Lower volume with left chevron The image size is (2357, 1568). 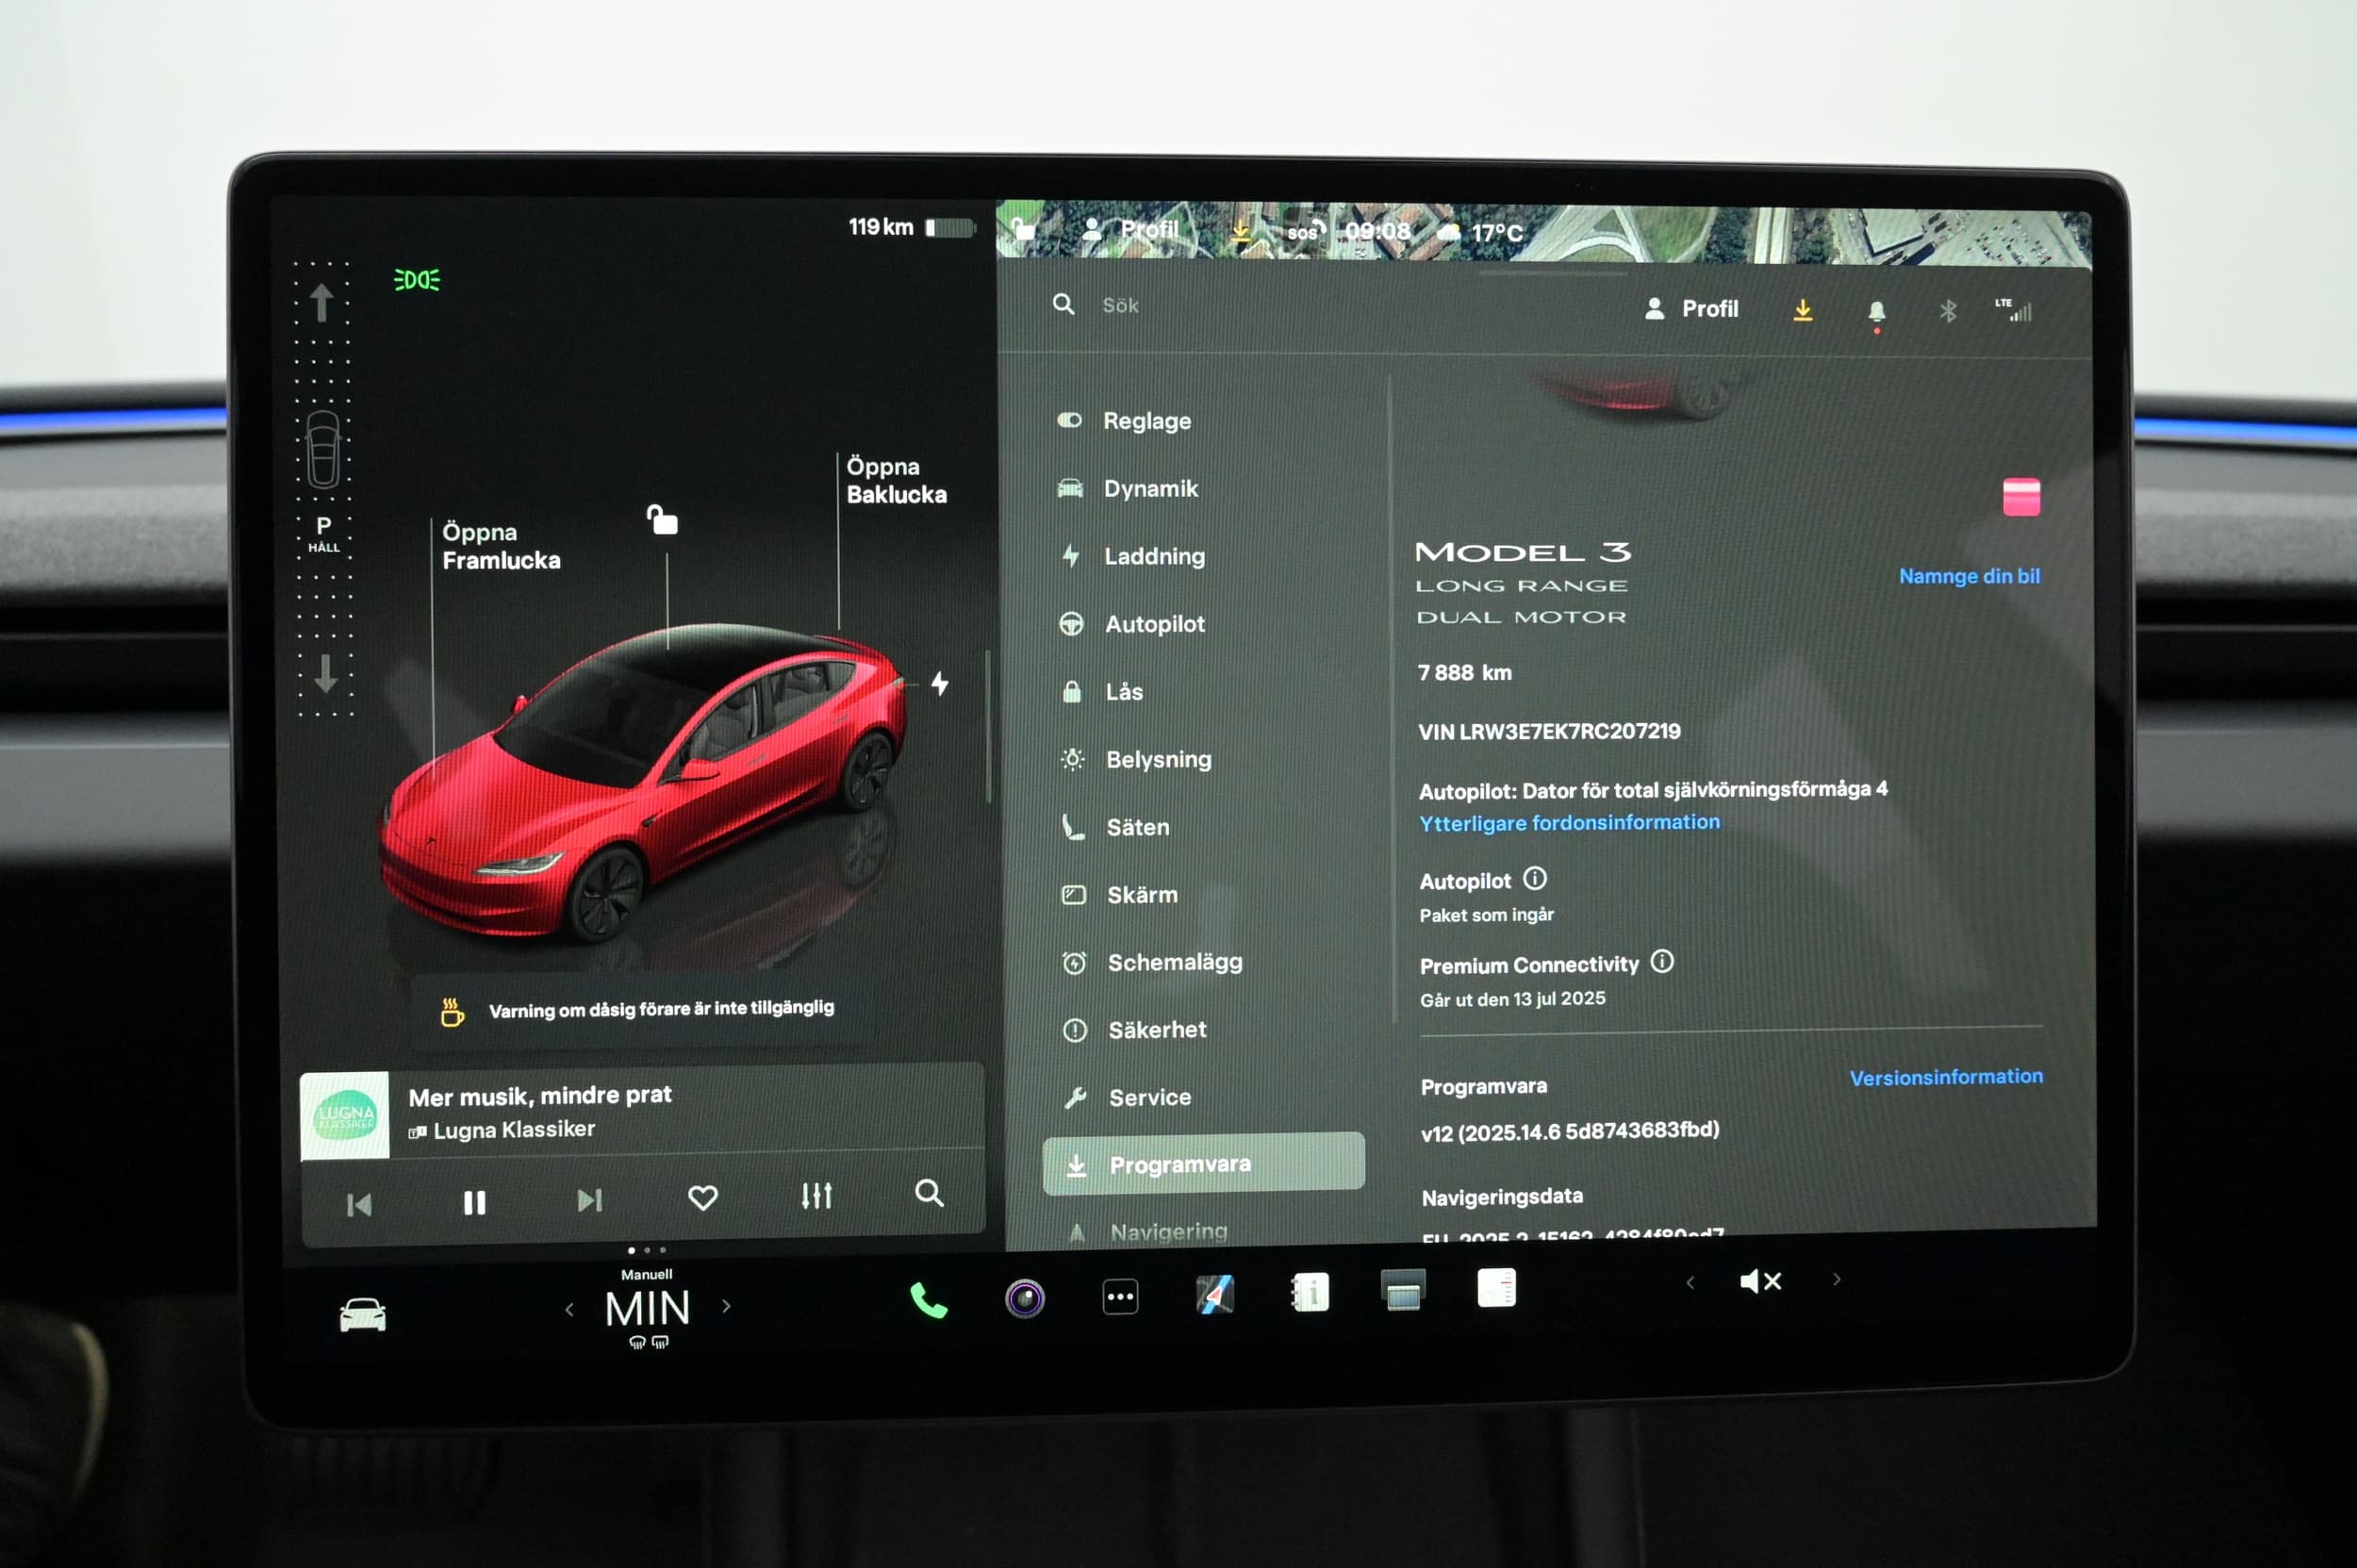(x=1690, y=1282)
